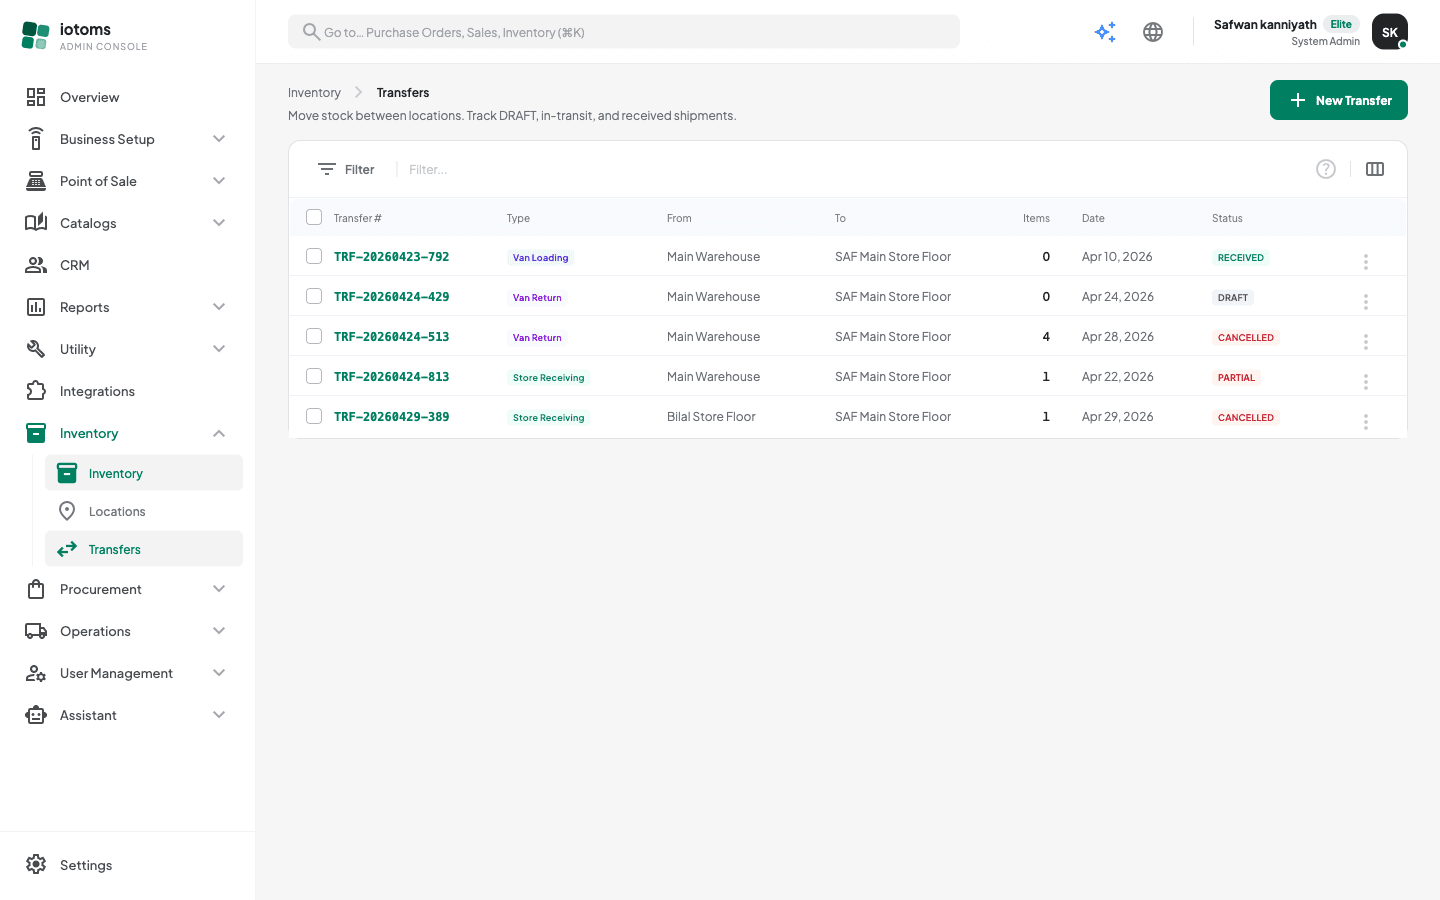Screen dimensions: 1440x900
Task: Open row actions for TRF-20260424-429
Action: tap(1365, 301)
